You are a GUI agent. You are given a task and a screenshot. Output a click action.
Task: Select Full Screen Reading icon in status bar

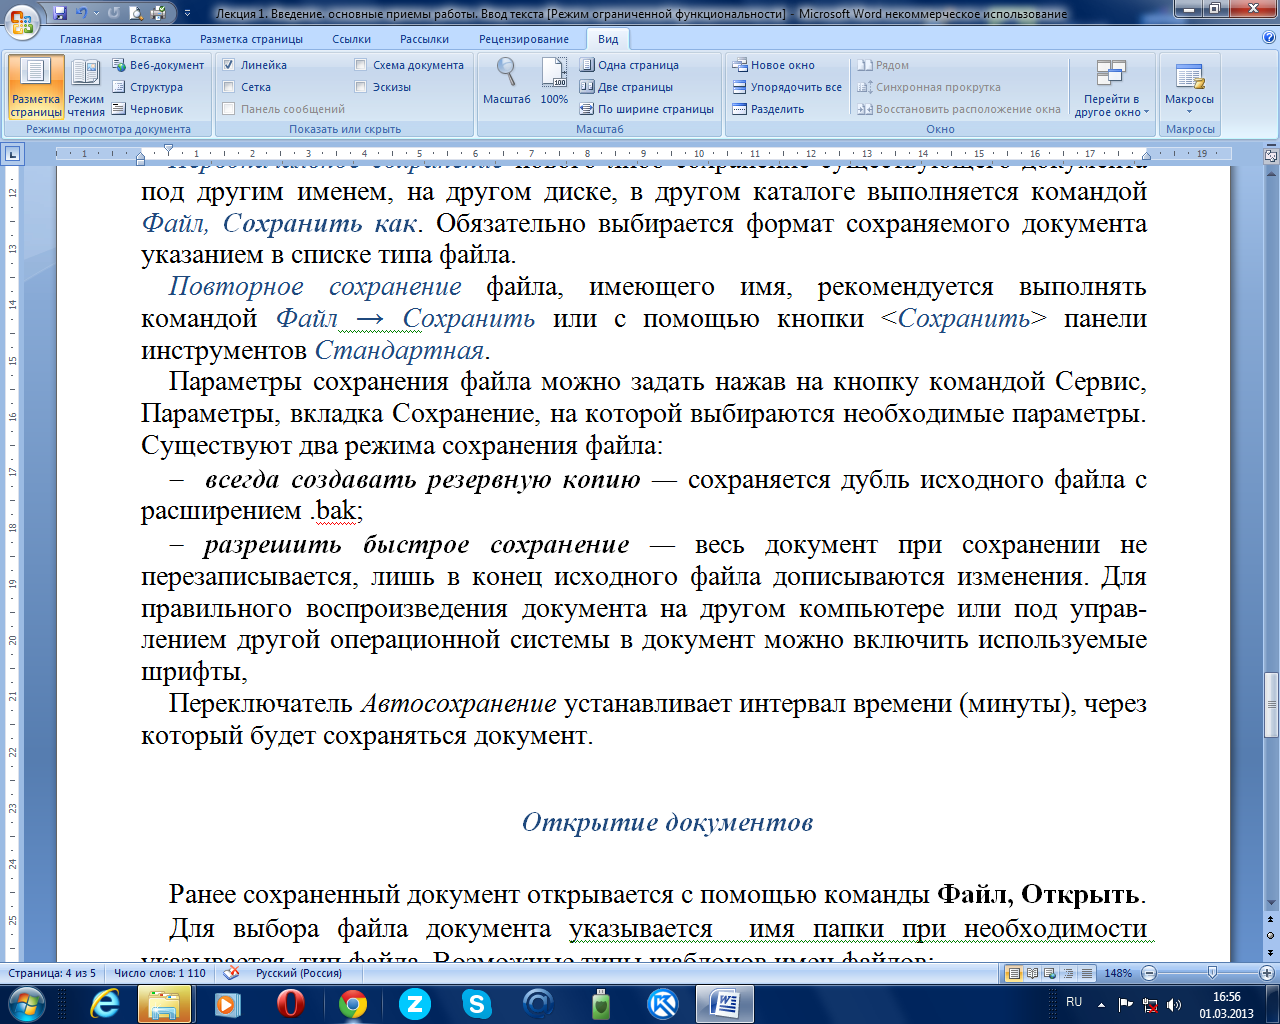coord(1032,973)
